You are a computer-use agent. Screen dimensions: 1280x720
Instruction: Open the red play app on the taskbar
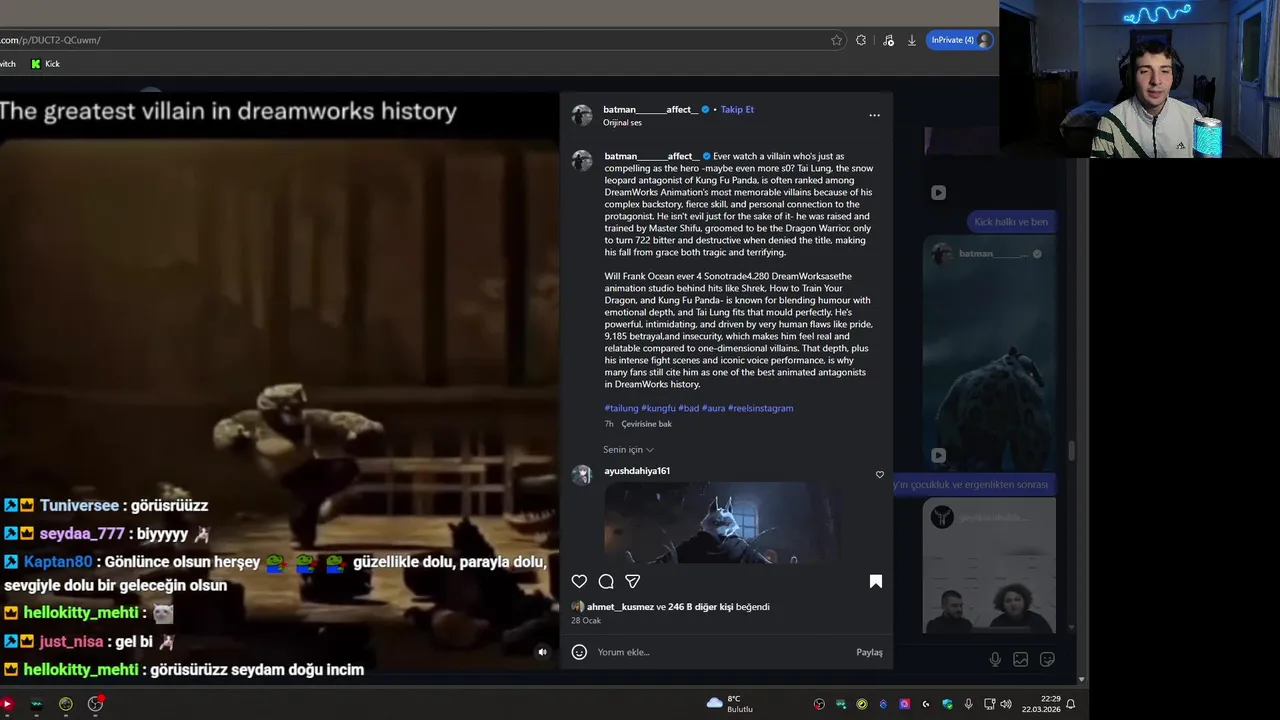(x=6, y=704)
